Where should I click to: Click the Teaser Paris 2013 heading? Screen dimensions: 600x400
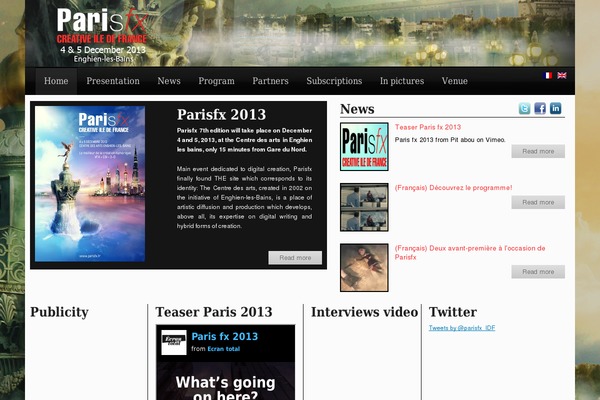point(214,312)
